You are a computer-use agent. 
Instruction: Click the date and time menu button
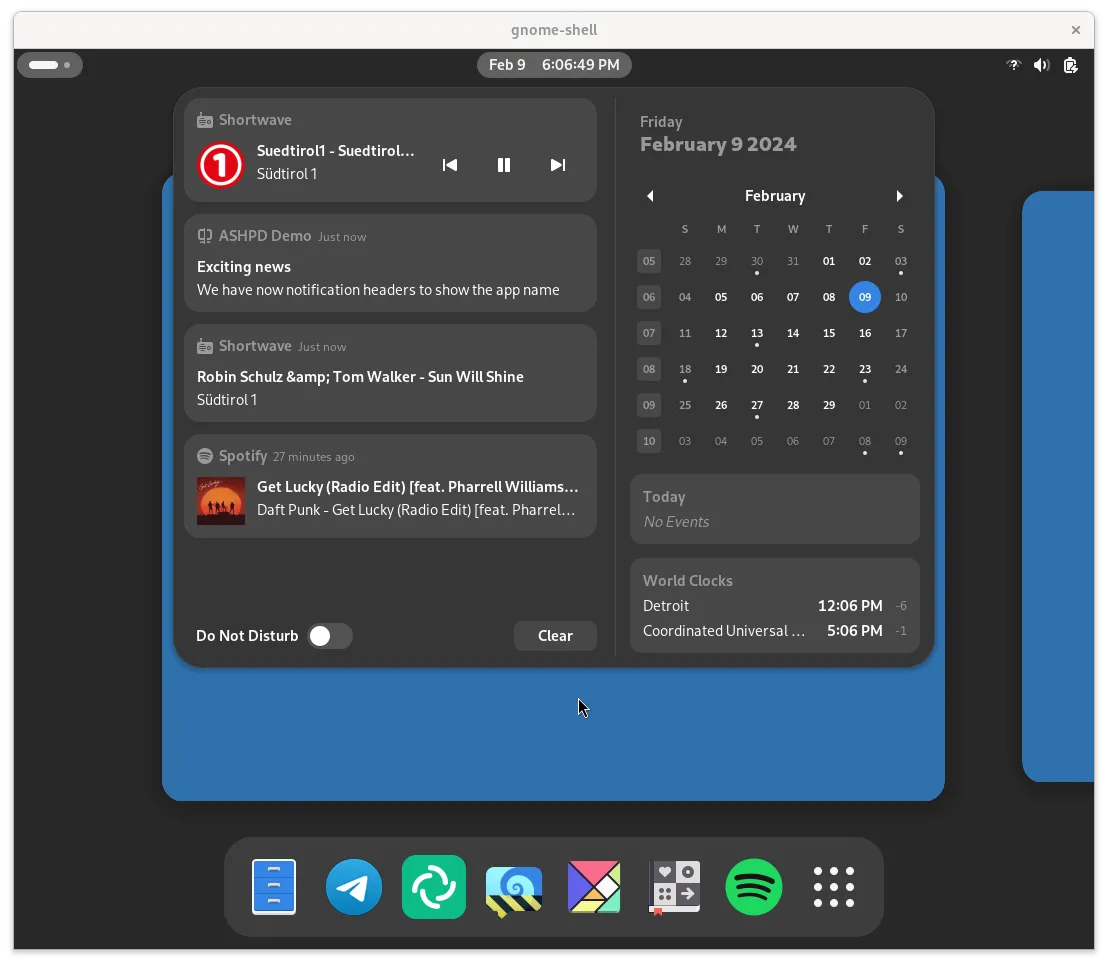(x=554, y=65)
